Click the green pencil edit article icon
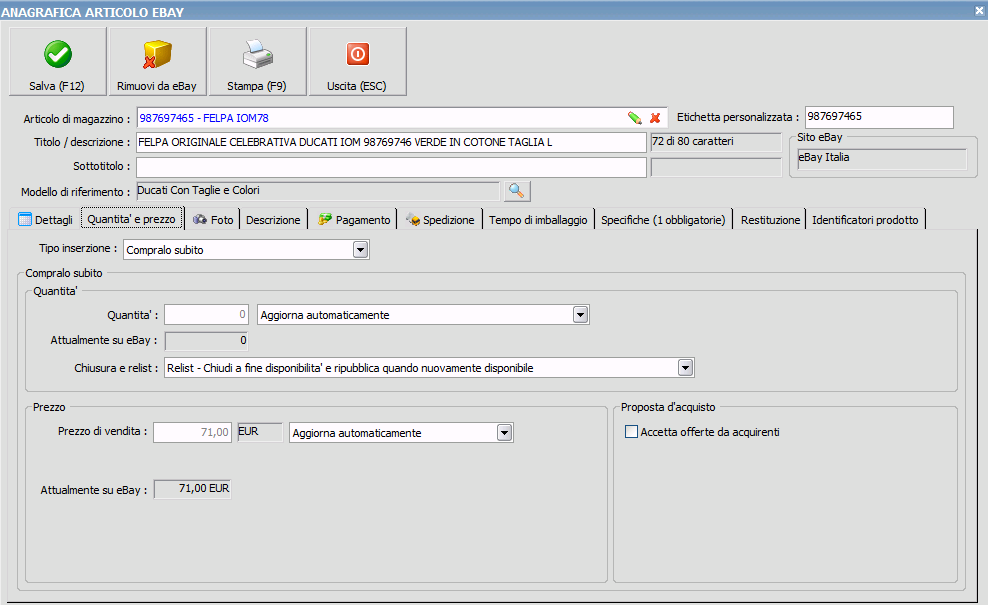The image size is (988, 605). tap(635, 118)
